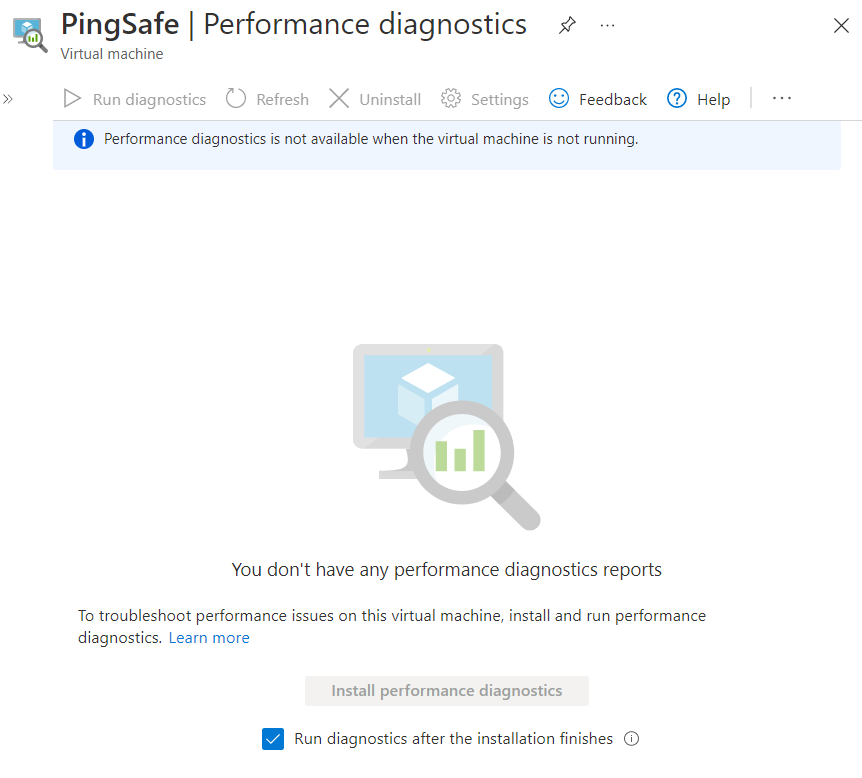Click the Feedback smiley icon
The image size is (862, 778).
pos(559,99)
